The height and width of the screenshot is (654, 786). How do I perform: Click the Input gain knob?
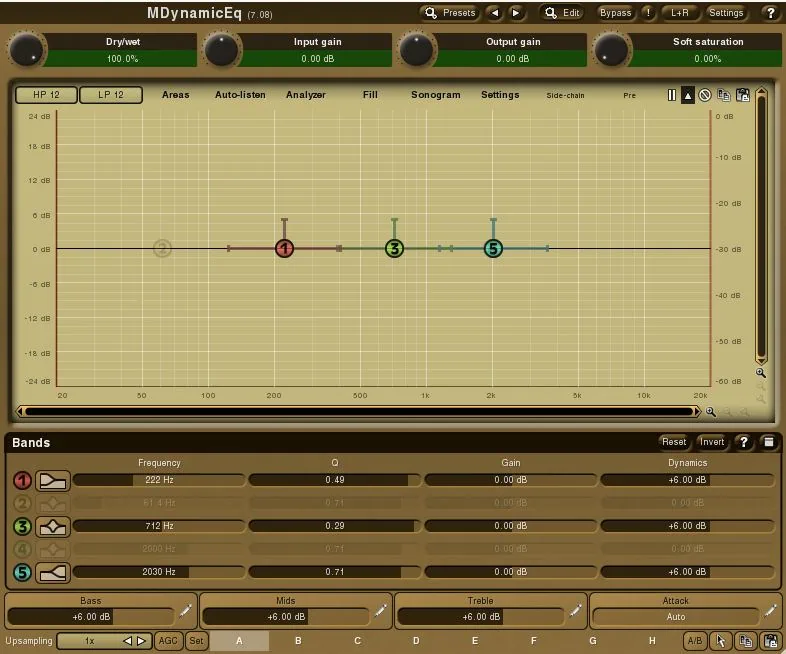[221, 50]
